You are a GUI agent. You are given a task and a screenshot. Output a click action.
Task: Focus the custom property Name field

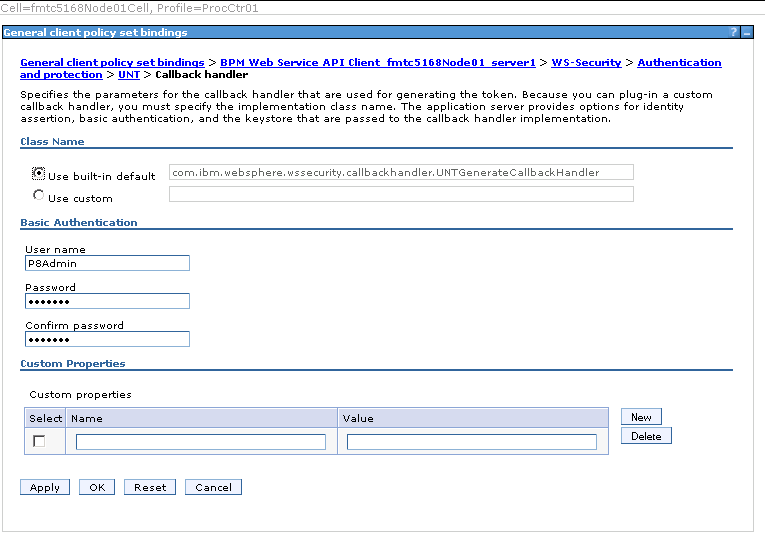coord(201,442)
